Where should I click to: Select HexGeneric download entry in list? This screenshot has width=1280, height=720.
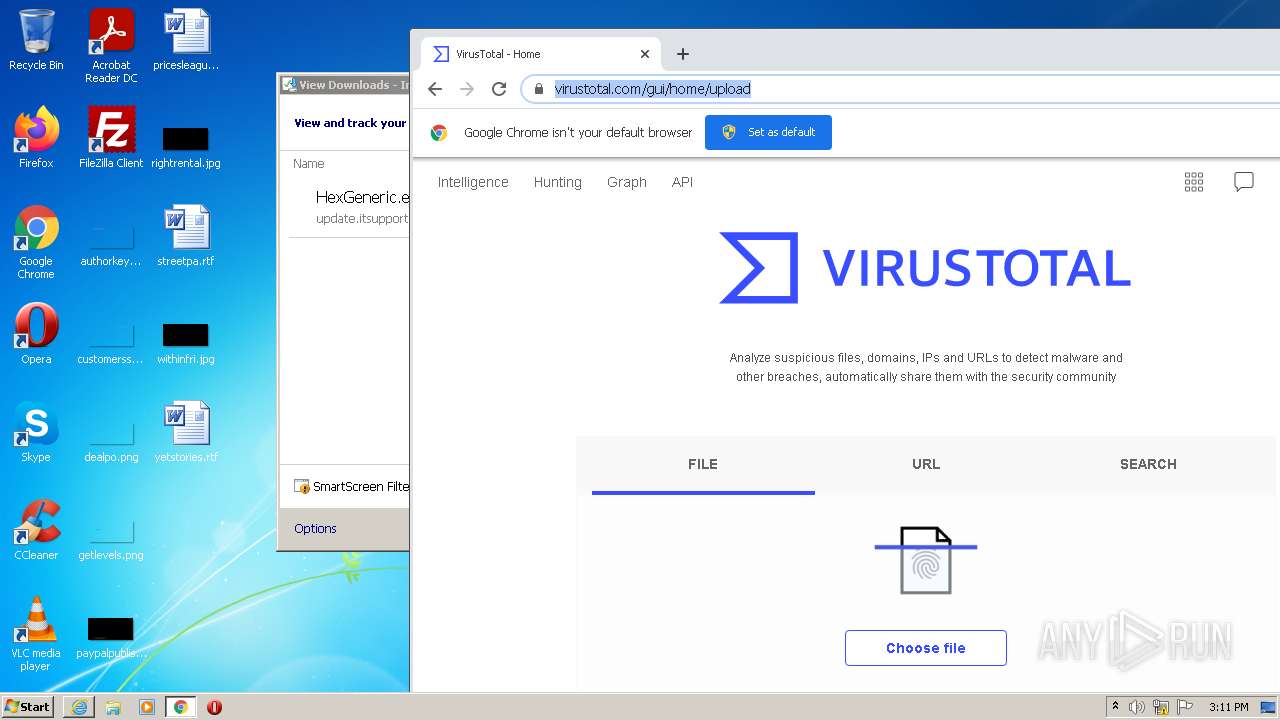point(349,207)
